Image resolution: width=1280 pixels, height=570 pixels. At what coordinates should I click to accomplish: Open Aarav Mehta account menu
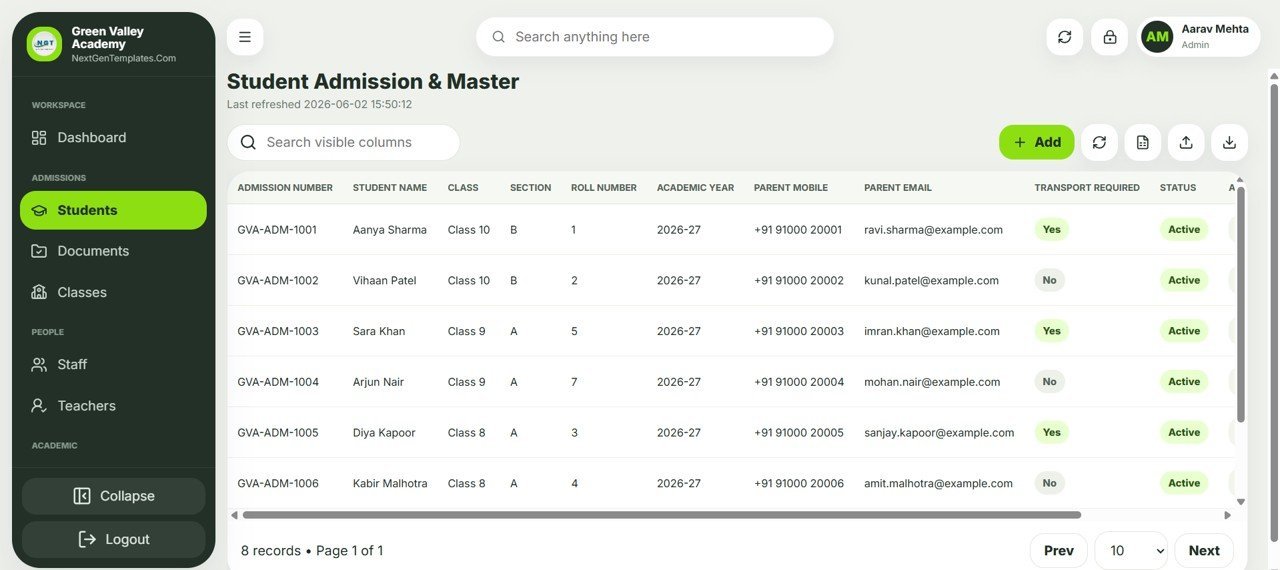click(x=1199, y=37)
